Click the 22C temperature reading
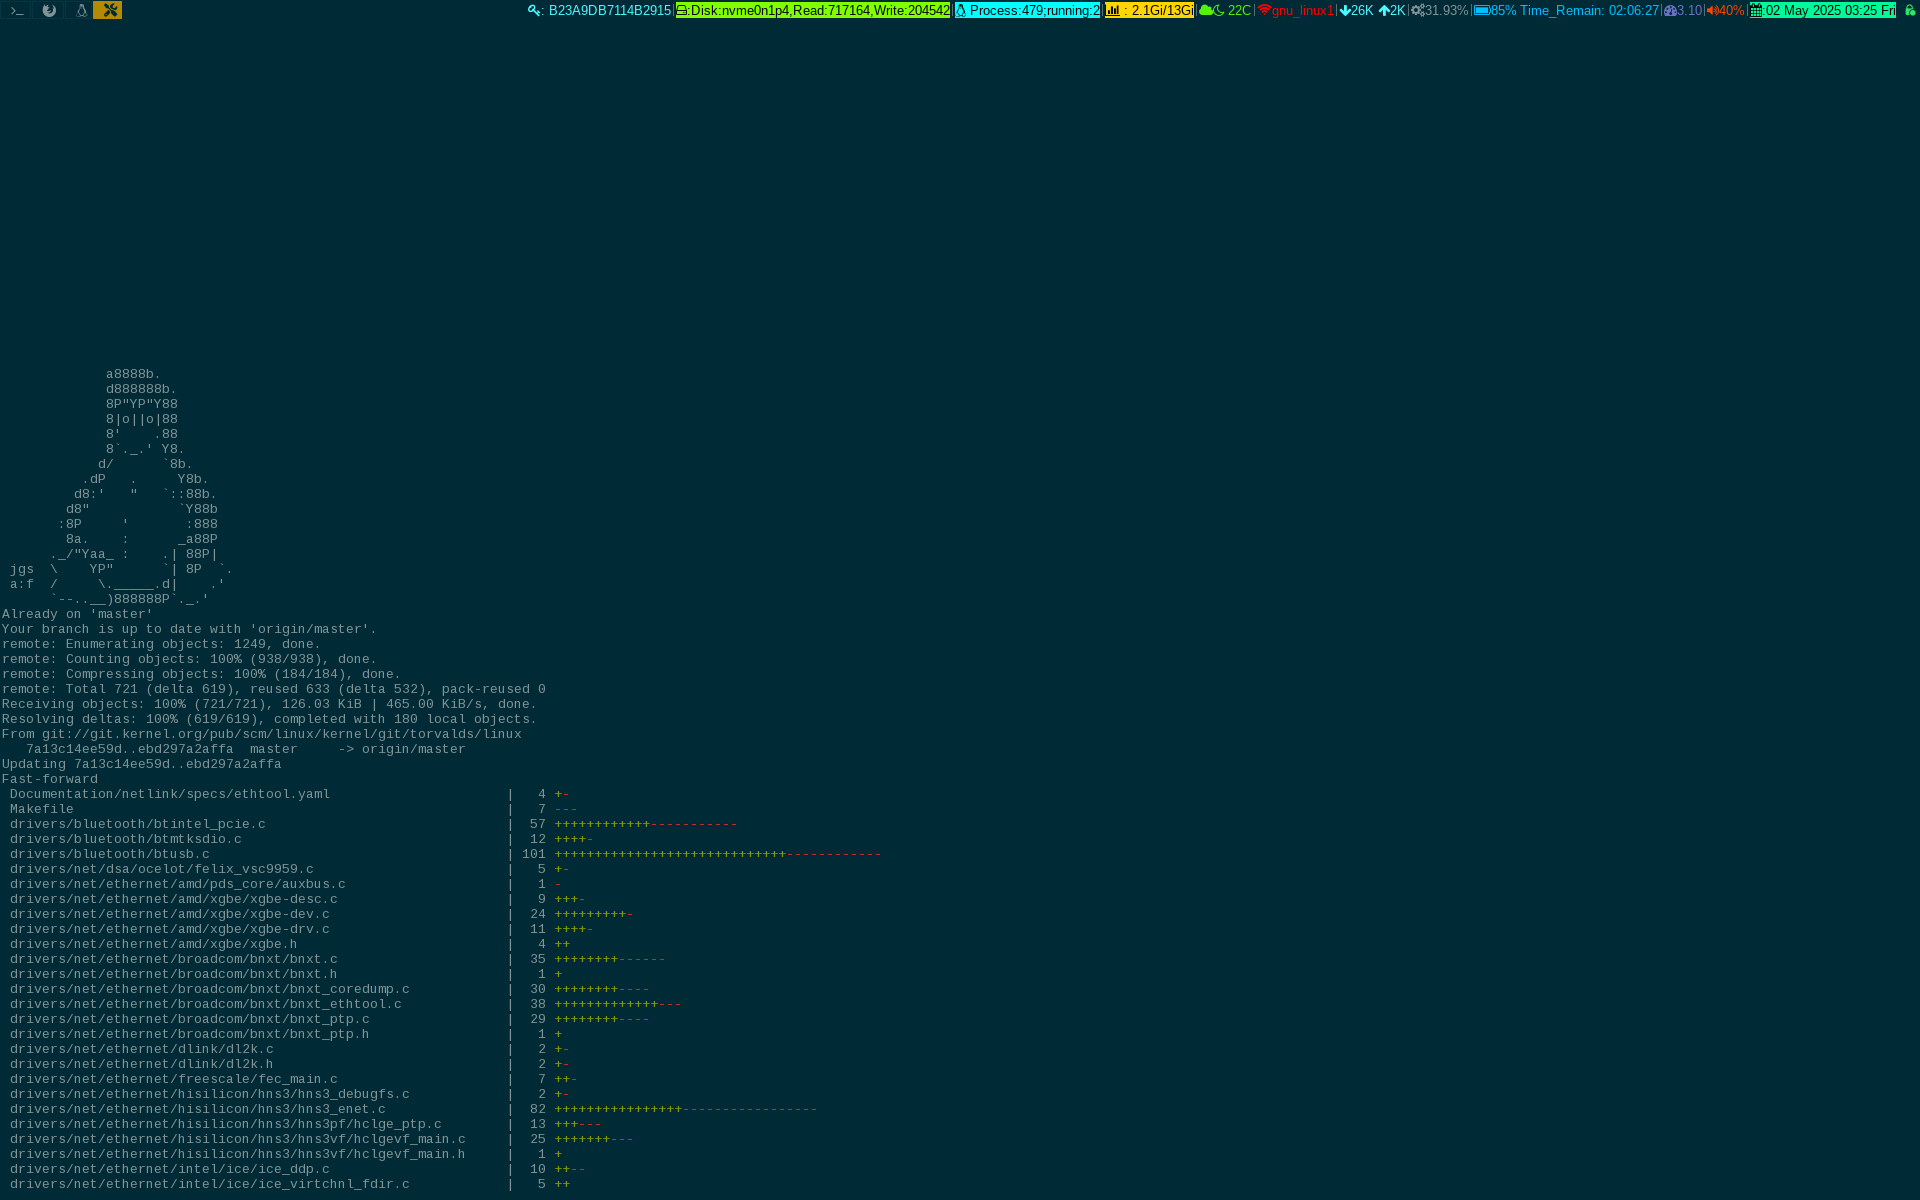Screen dimensions: 1920x1200 click(x=1239, y=10)
